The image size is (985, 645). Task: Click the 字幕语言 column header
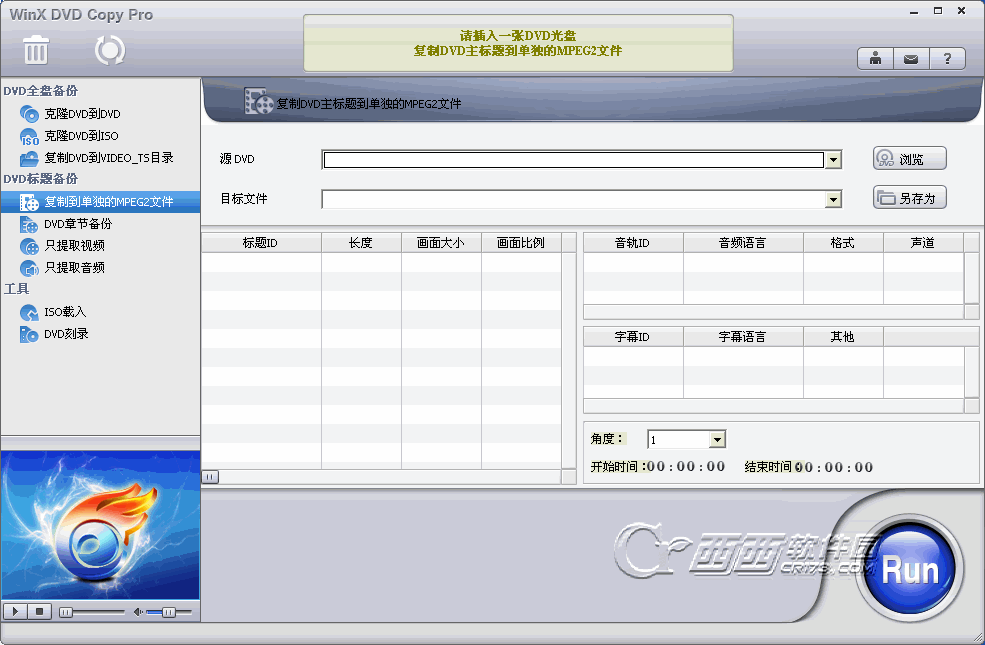point(743,337)
